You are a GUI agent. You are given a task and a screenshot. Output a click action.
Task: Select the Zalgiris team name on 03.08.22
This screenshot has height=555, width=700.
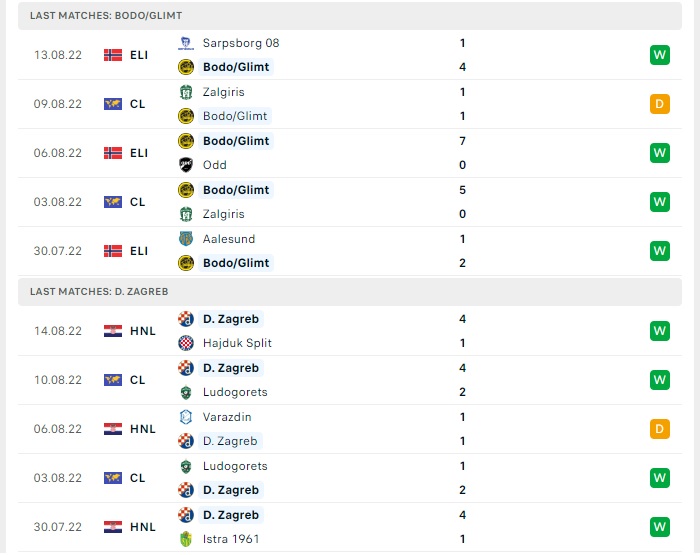(224, 214)
